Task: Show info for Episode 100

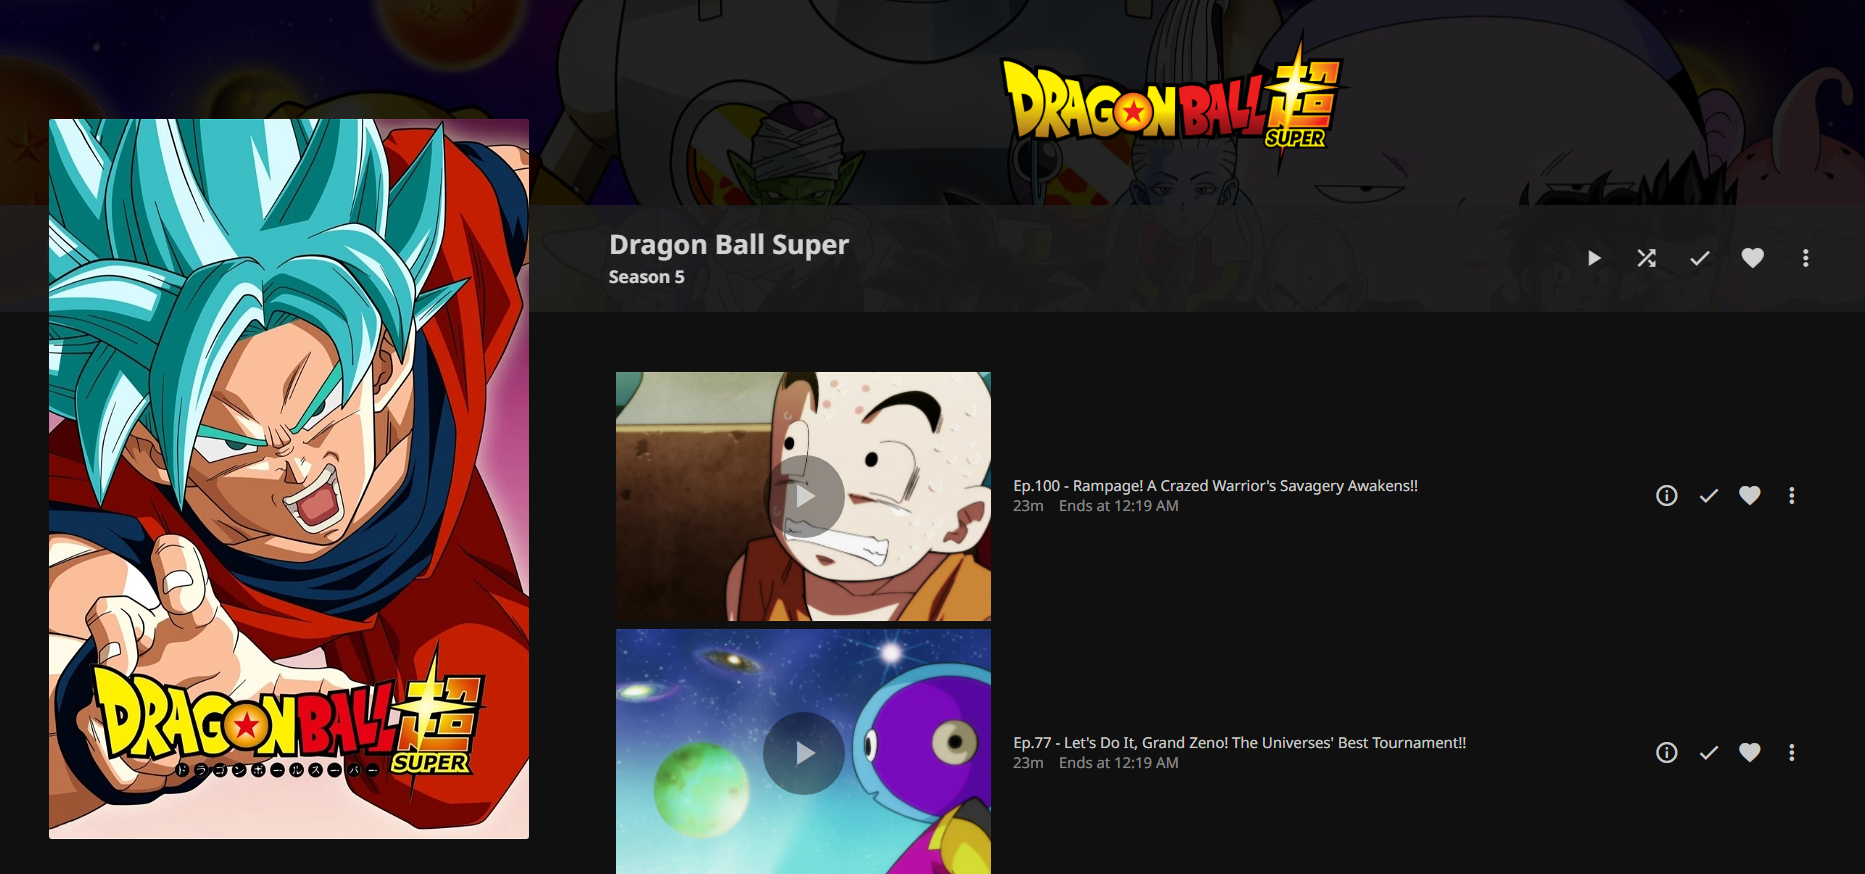Action: tap(1666, 495)
